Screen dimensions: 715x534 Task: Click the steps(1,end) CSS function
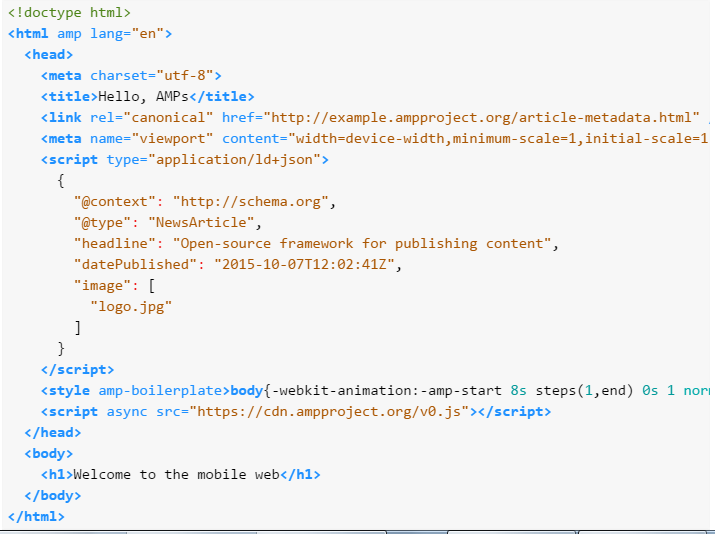coord(585,390)
